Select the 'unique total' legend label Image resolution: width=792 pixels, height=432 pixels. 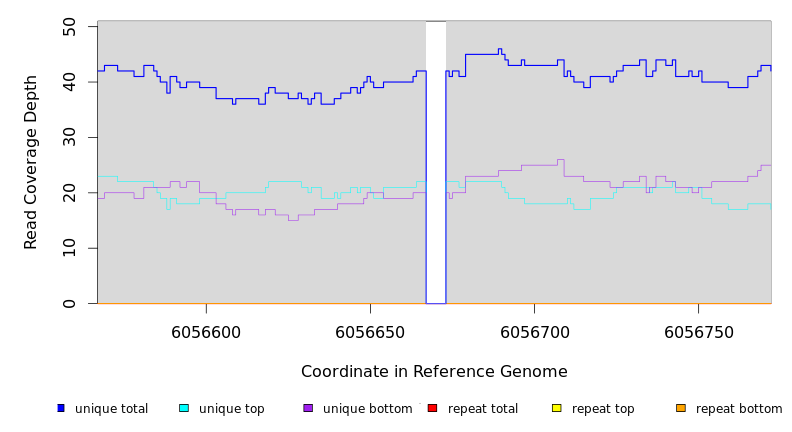111,409
